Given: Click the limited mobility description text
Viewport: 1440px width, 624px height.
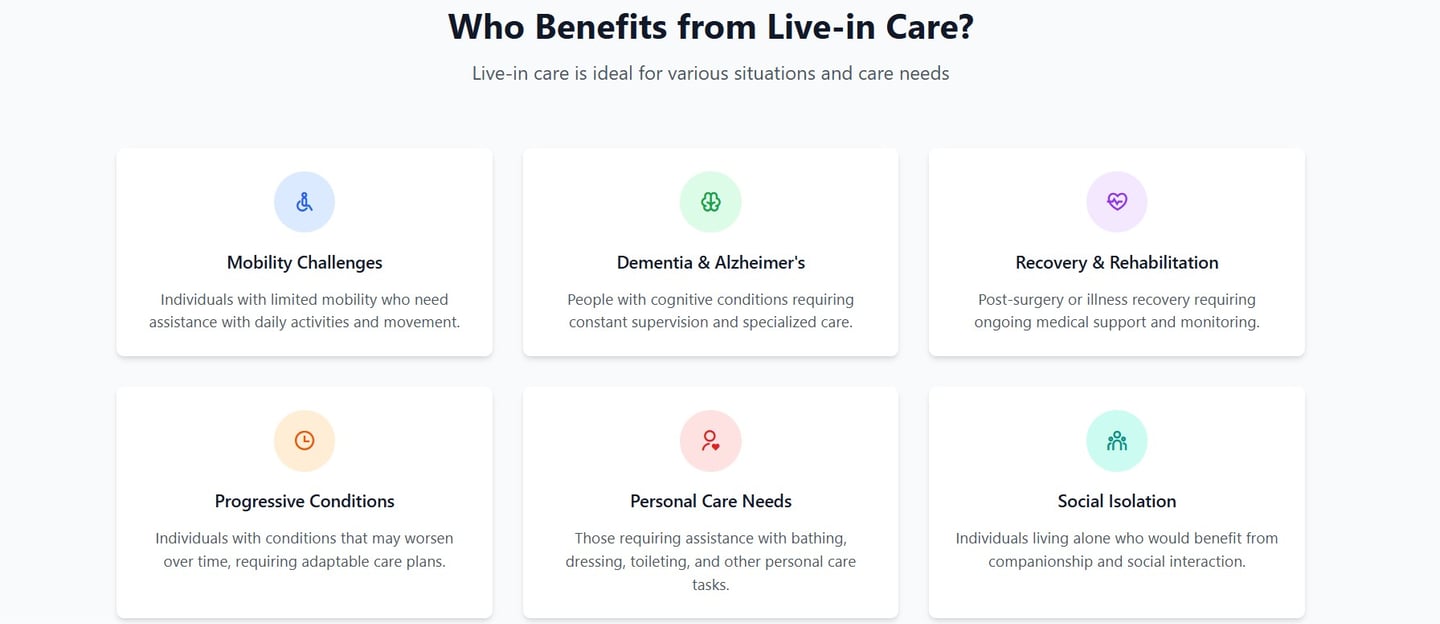Looking at the screenshot, I should (304, 311).
